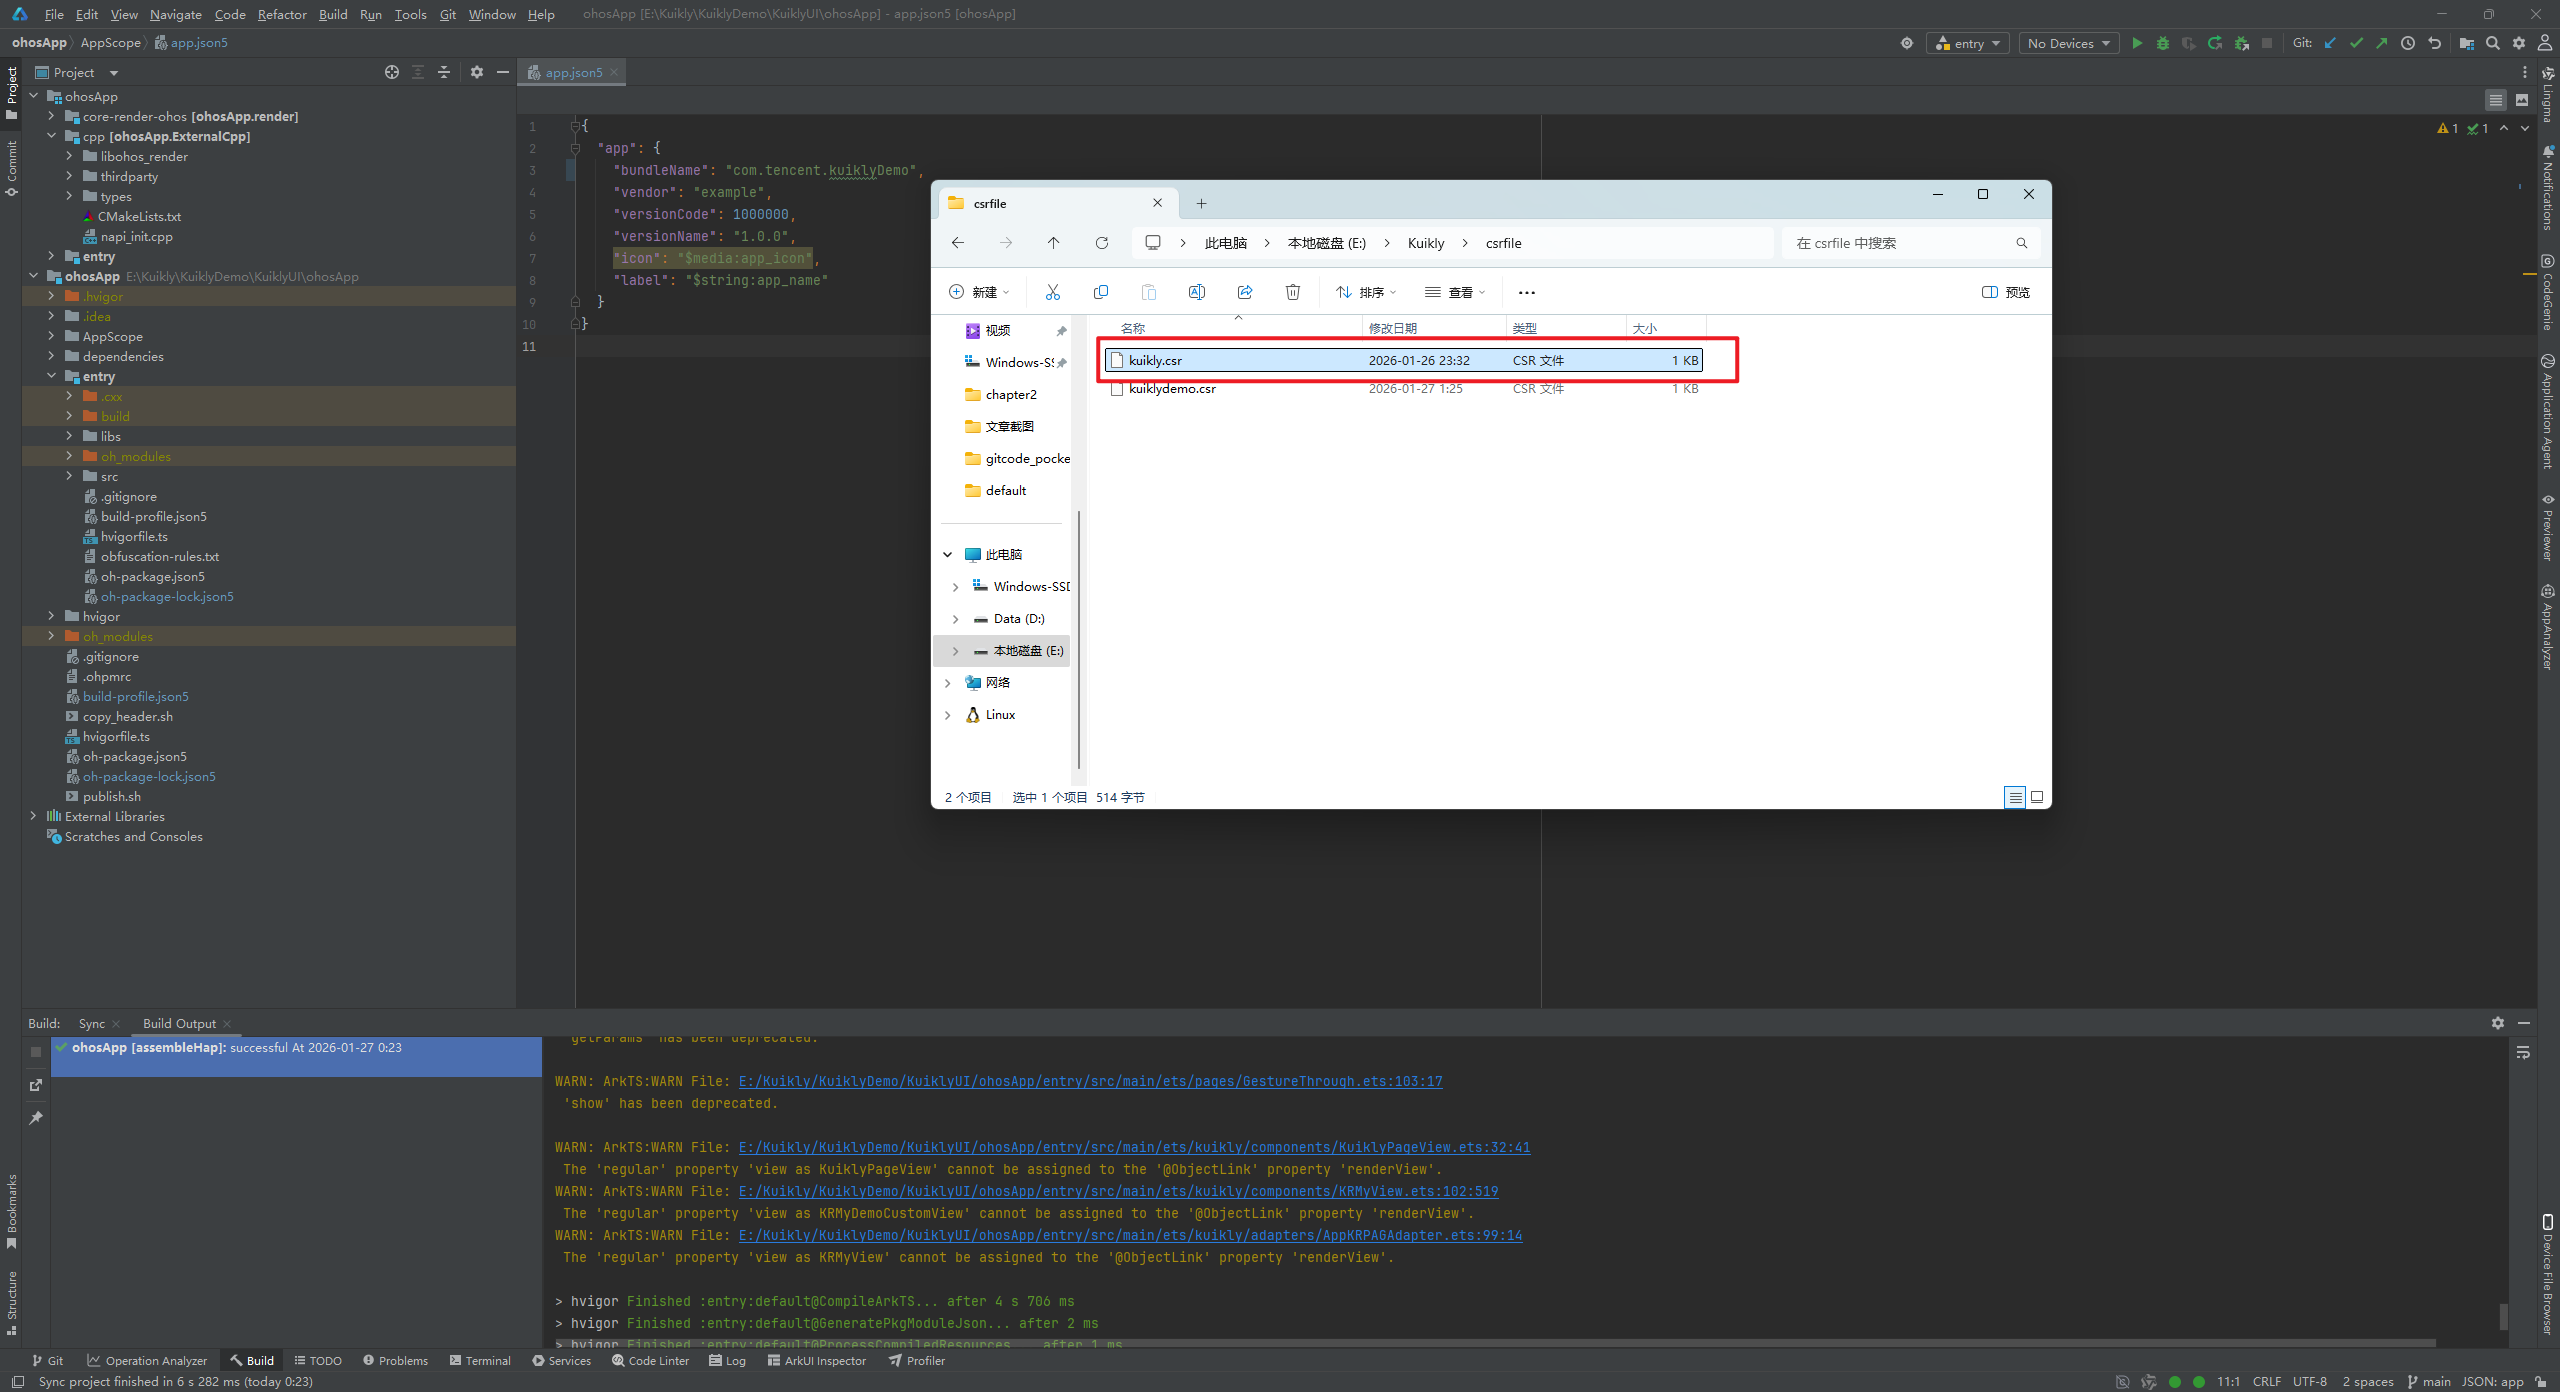This screenshot has width=2560, height=1392.
Task: Open the entry module configuration dropdown
Action: click(1967, 43)
